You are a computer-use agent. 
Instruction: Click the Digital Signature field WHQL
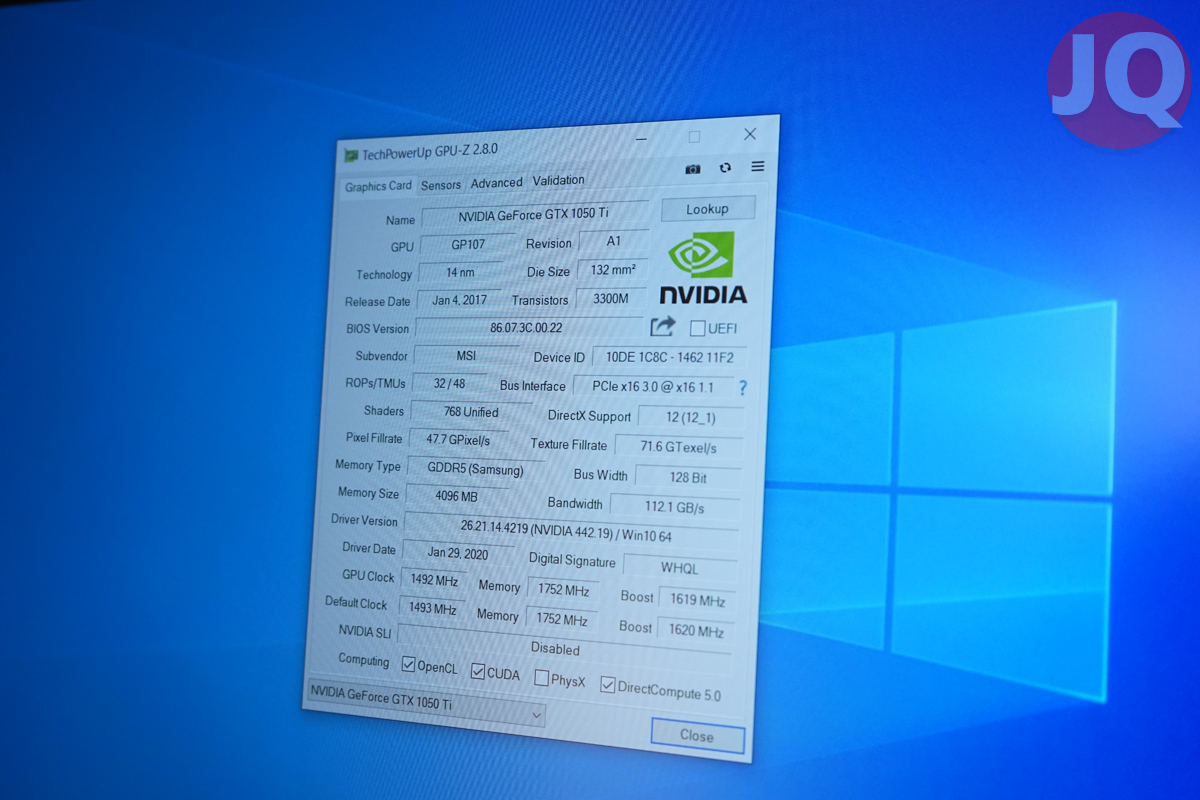[x=680, y=567]
